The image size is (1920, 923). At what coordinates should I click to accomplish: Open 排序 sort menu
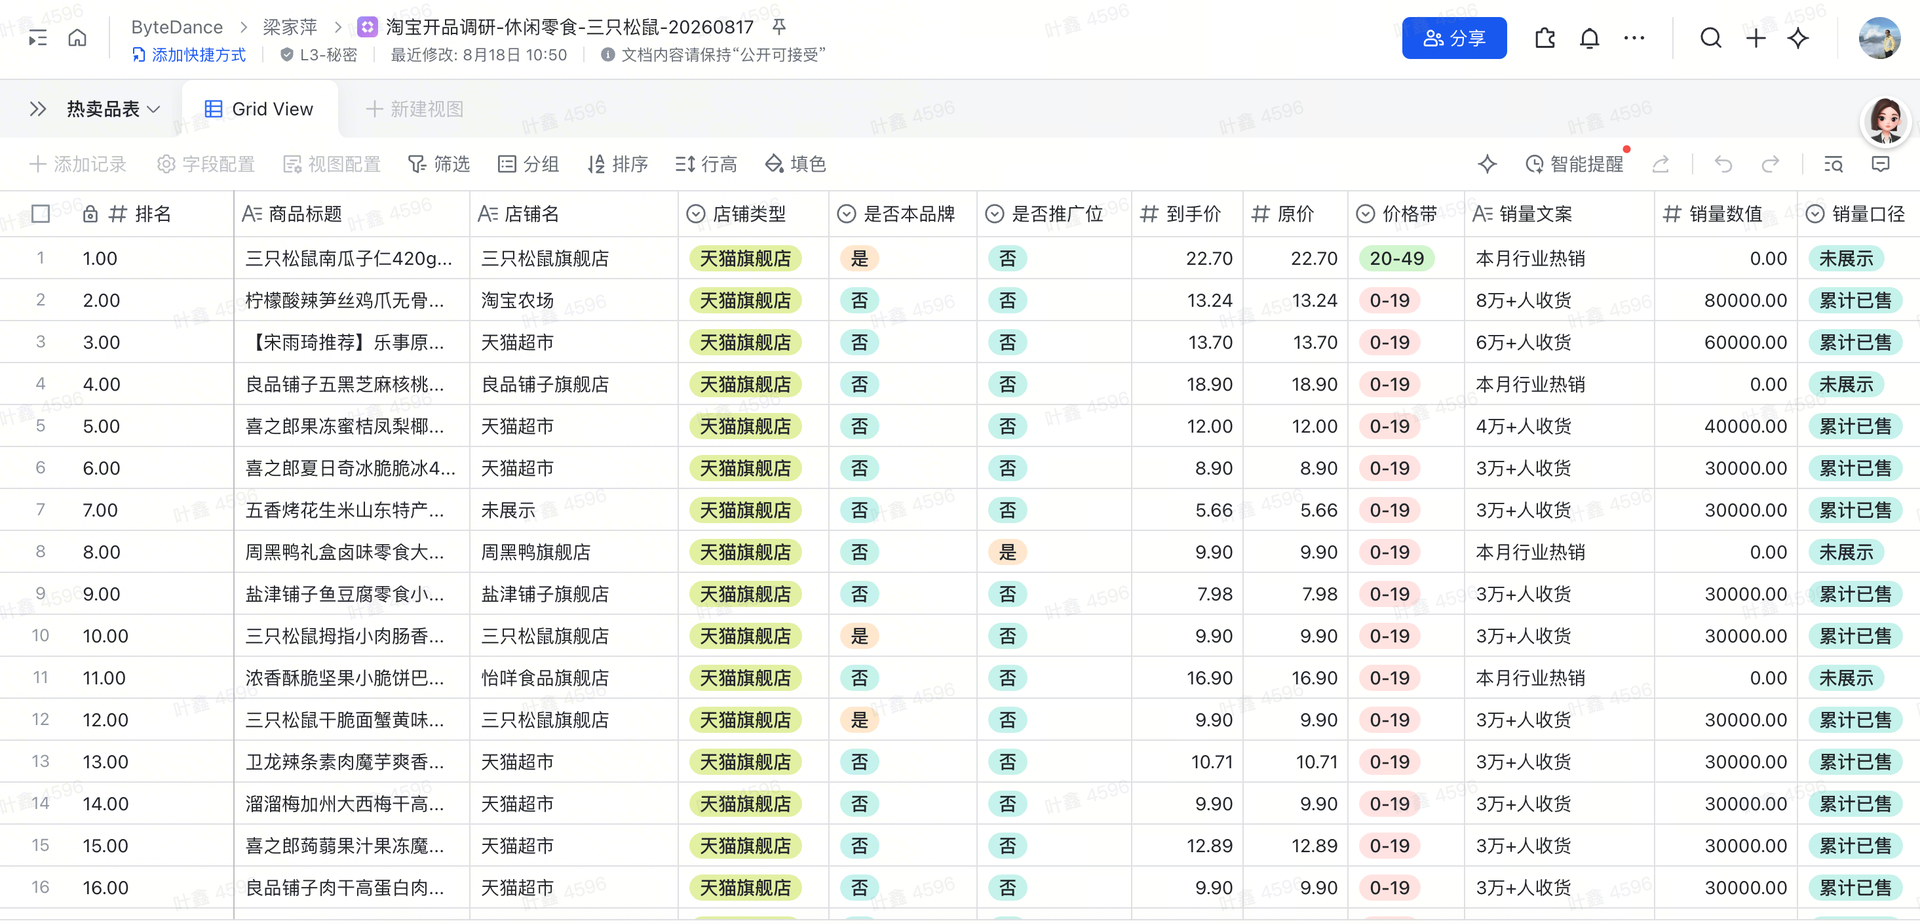pyautogui.click(x=618, y=164)
